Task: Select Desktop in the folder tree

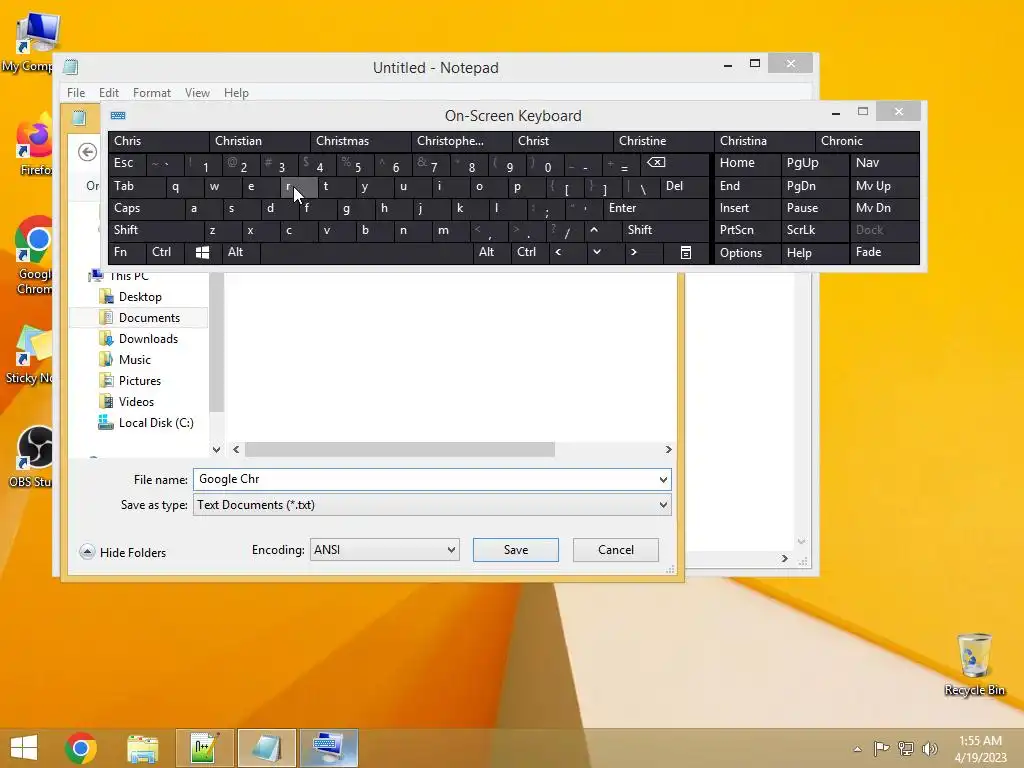Action: (140, 297)
